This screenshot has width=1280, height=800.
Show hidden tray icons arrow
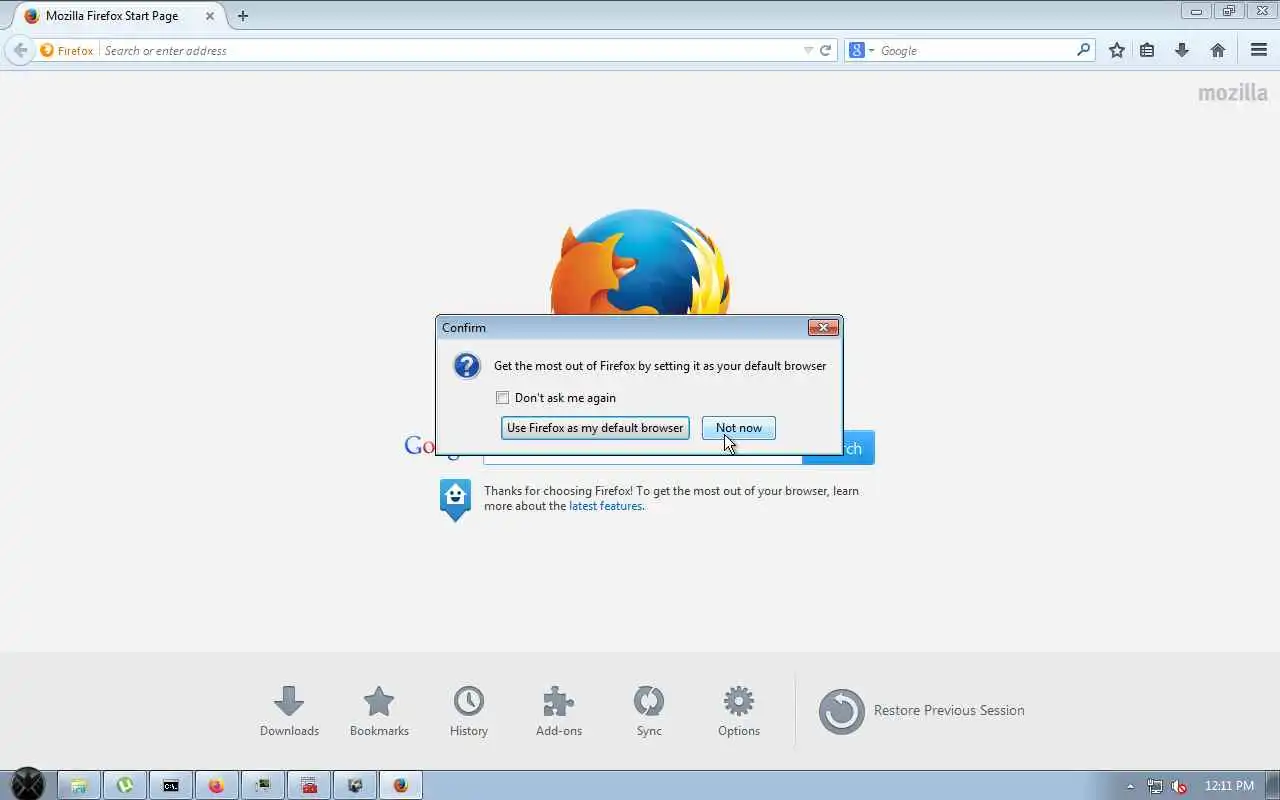pyautogui.click(x=1131, y=786)
